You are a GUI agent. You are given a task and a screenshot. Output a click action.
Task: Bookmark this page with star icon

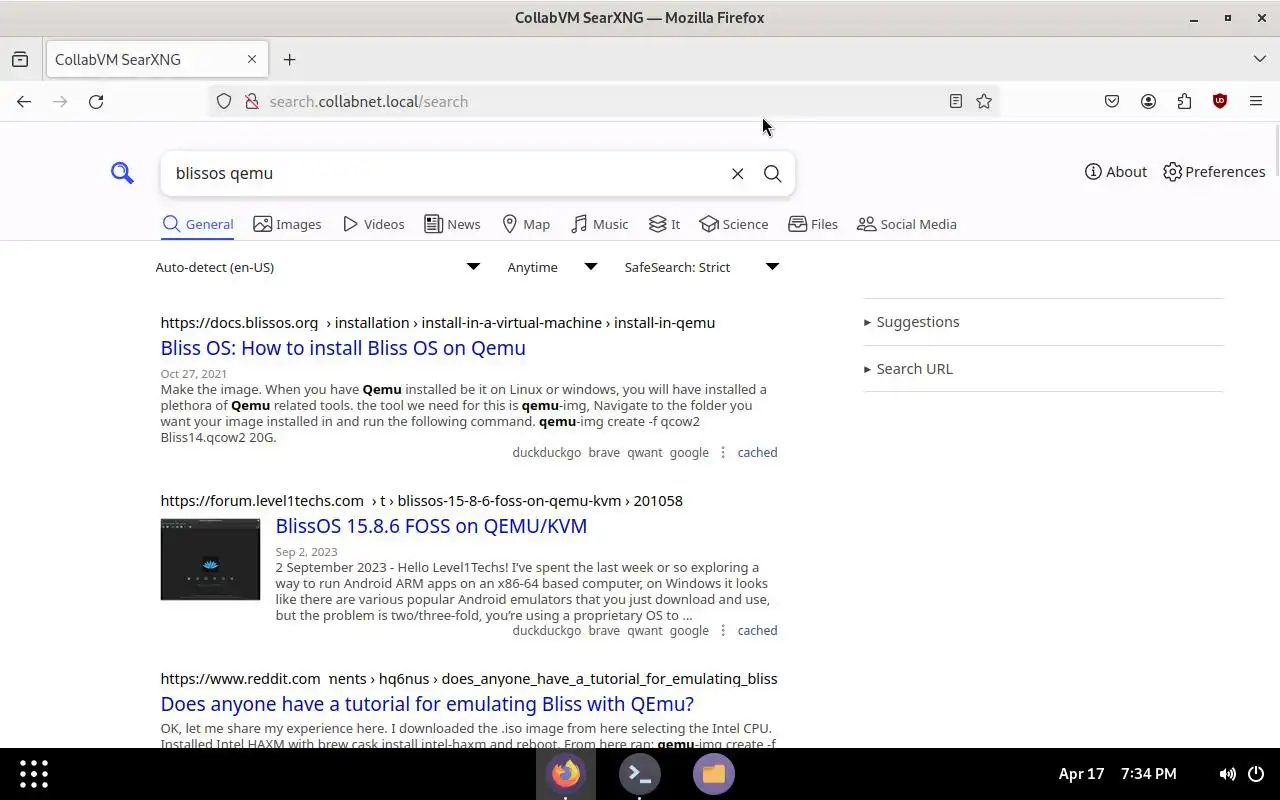click(x=984, y=101)
